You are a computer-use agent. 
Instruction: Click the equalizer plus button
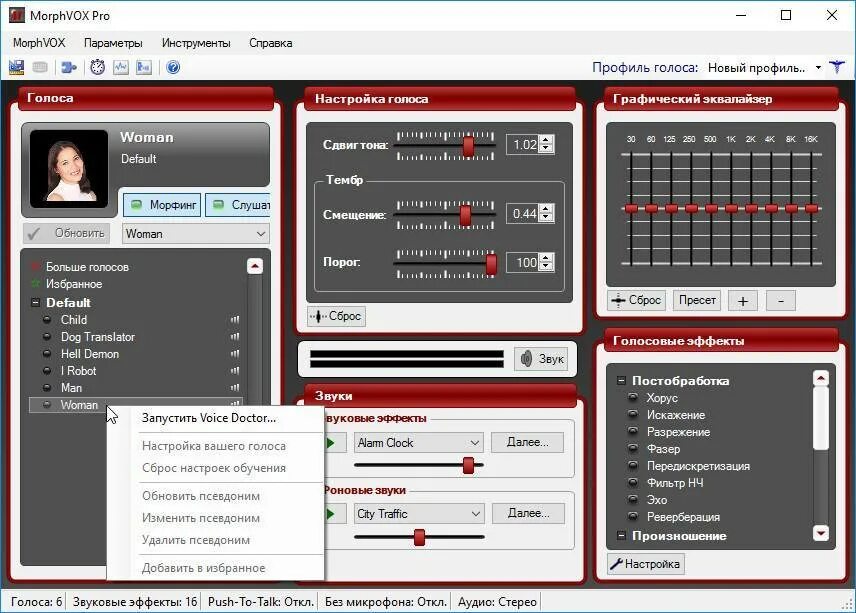pyautogui.click(x=743, y=301)
